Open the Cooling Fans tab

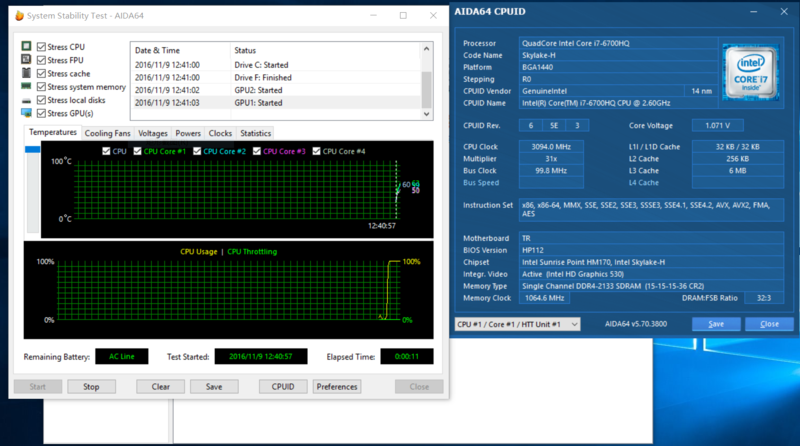tap(107, 133)
